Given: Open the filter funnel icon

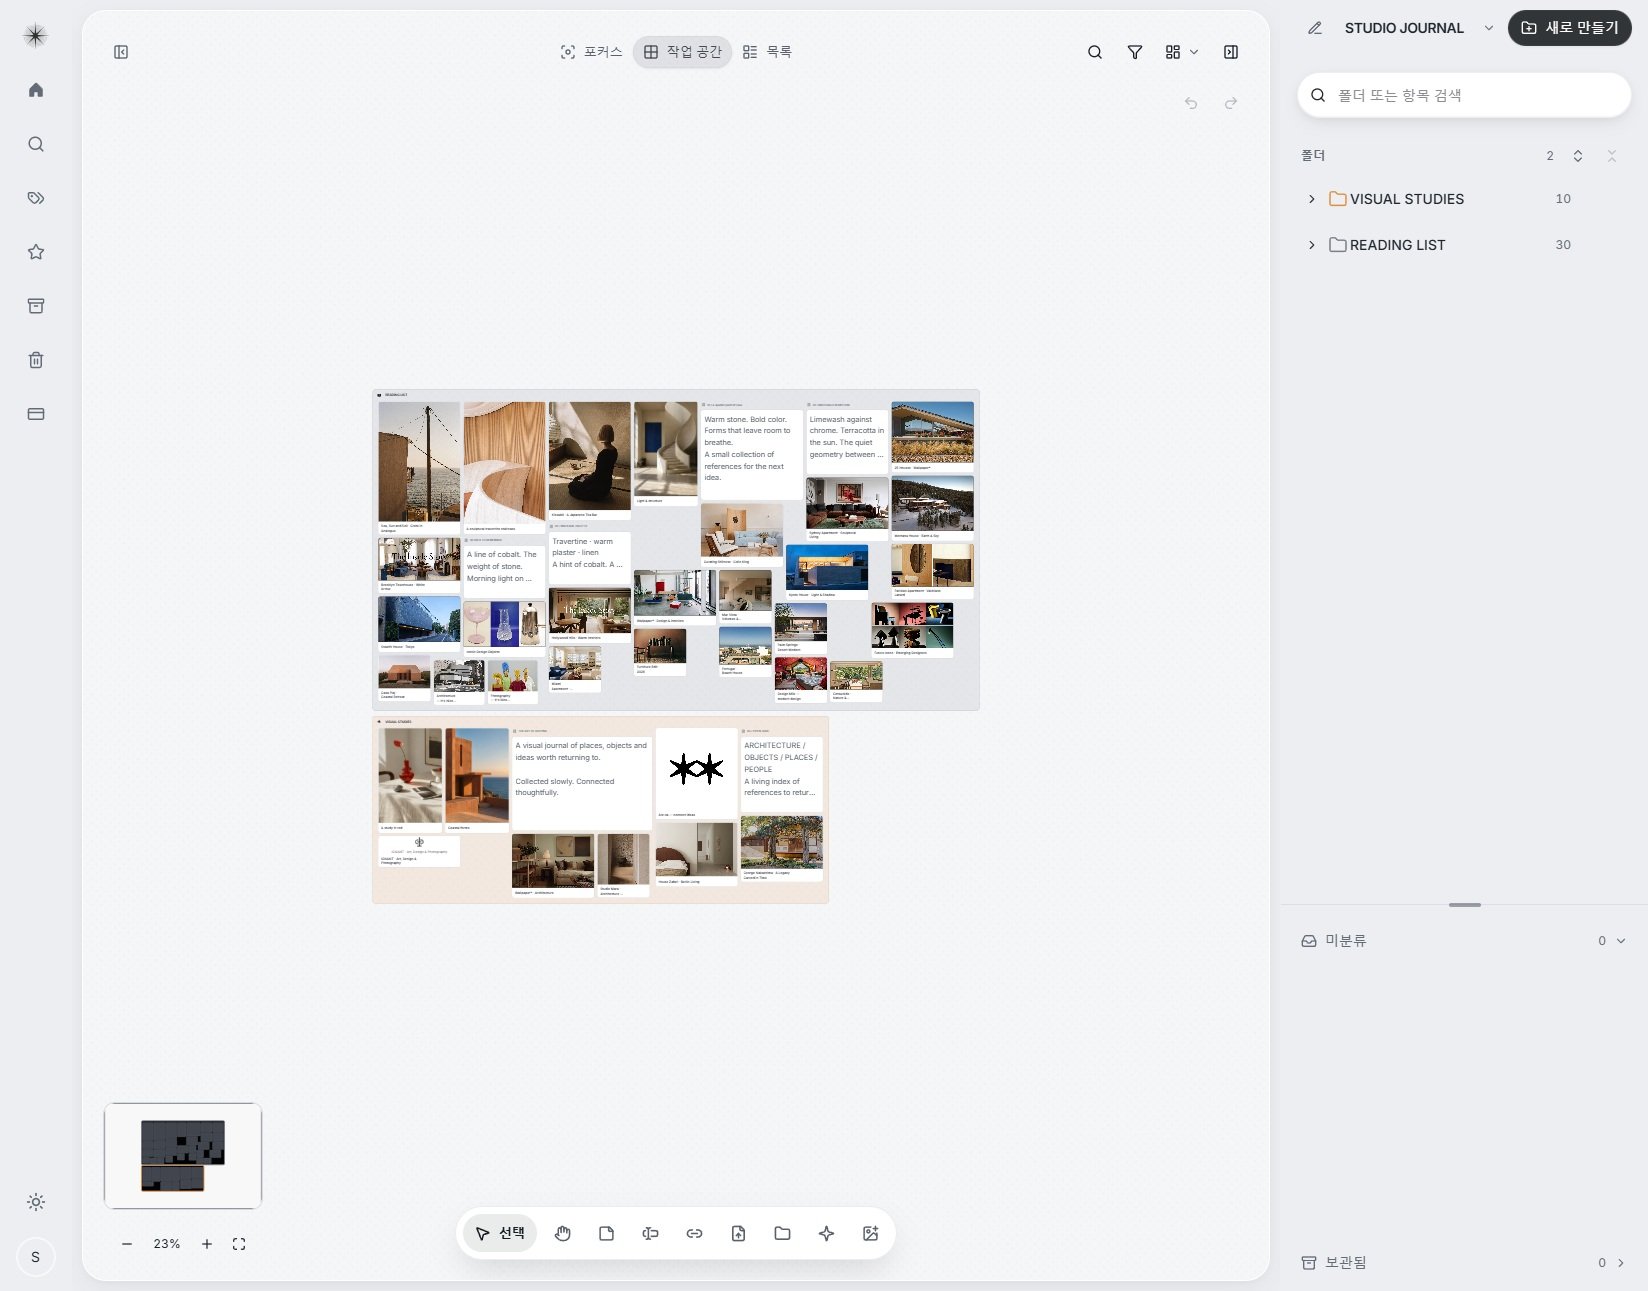Looking at the screenshot, I should pyautogui.click(x=1135, y=52).
